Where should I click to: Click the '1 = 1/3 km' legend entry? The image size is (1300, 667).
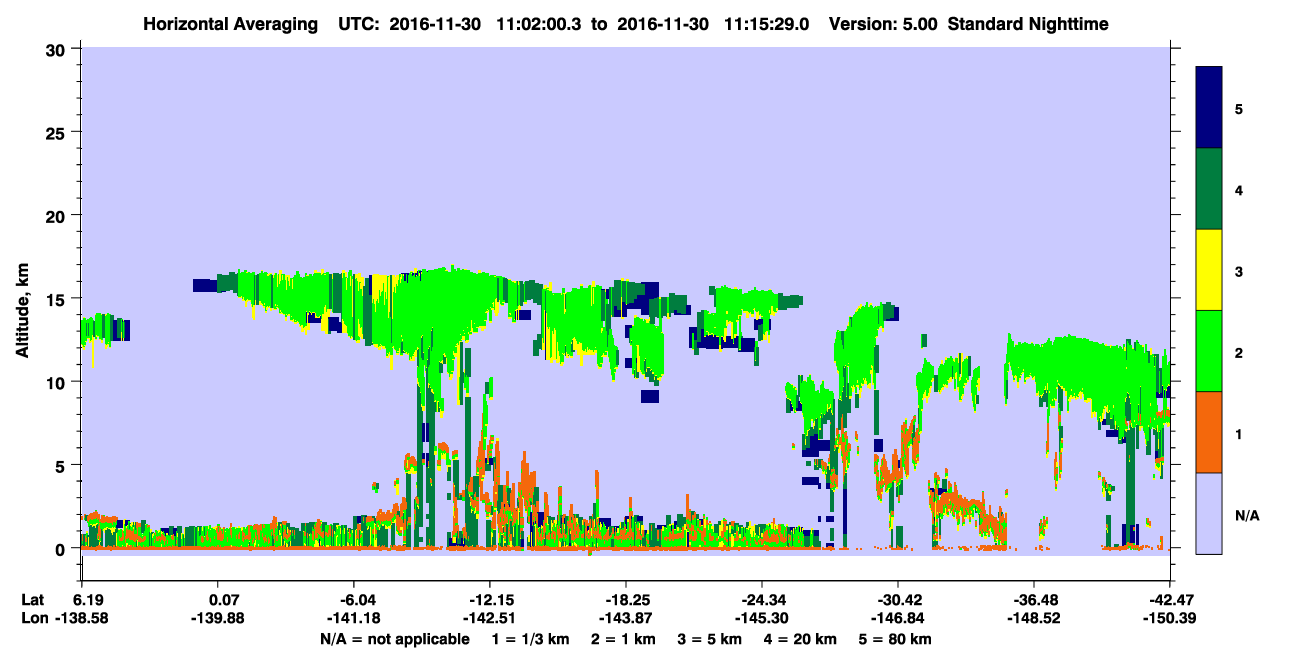(529, 639)
